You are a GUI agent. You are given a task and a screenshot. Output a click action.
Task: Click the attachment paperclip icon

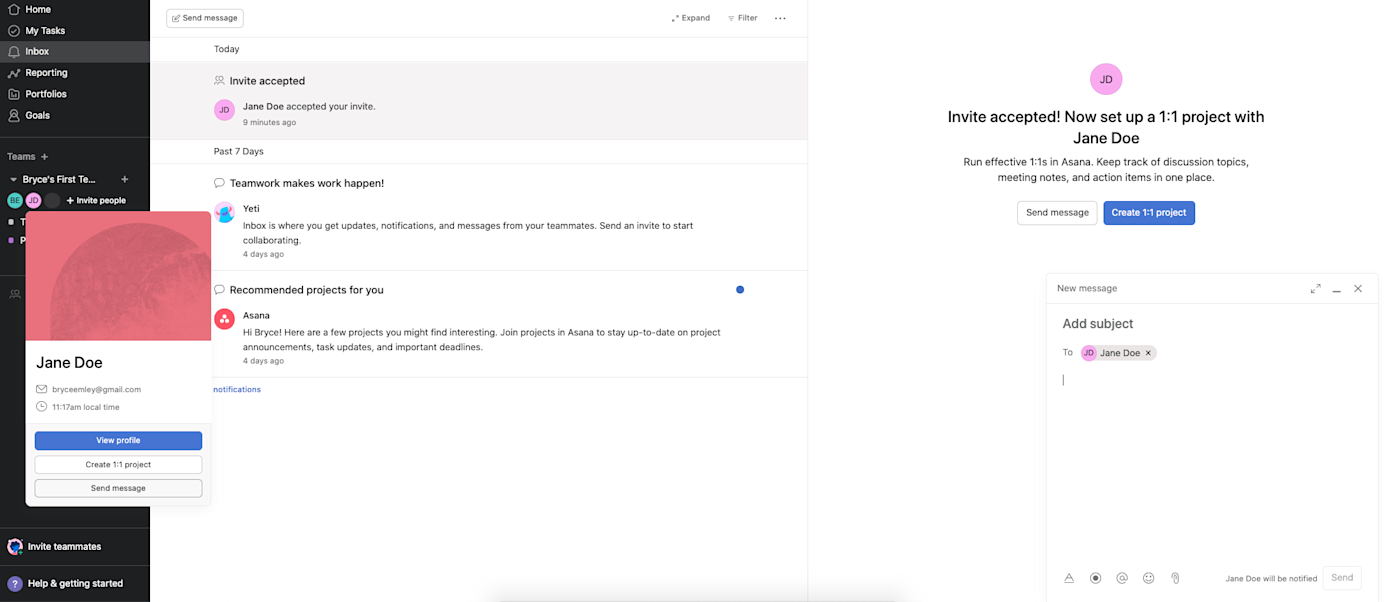(x=1176, y=578)
